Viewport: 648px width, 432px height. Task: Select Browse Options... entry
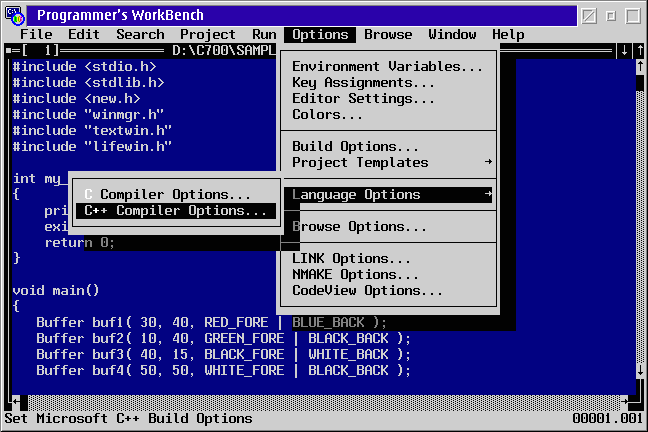(x=388, y=227)
